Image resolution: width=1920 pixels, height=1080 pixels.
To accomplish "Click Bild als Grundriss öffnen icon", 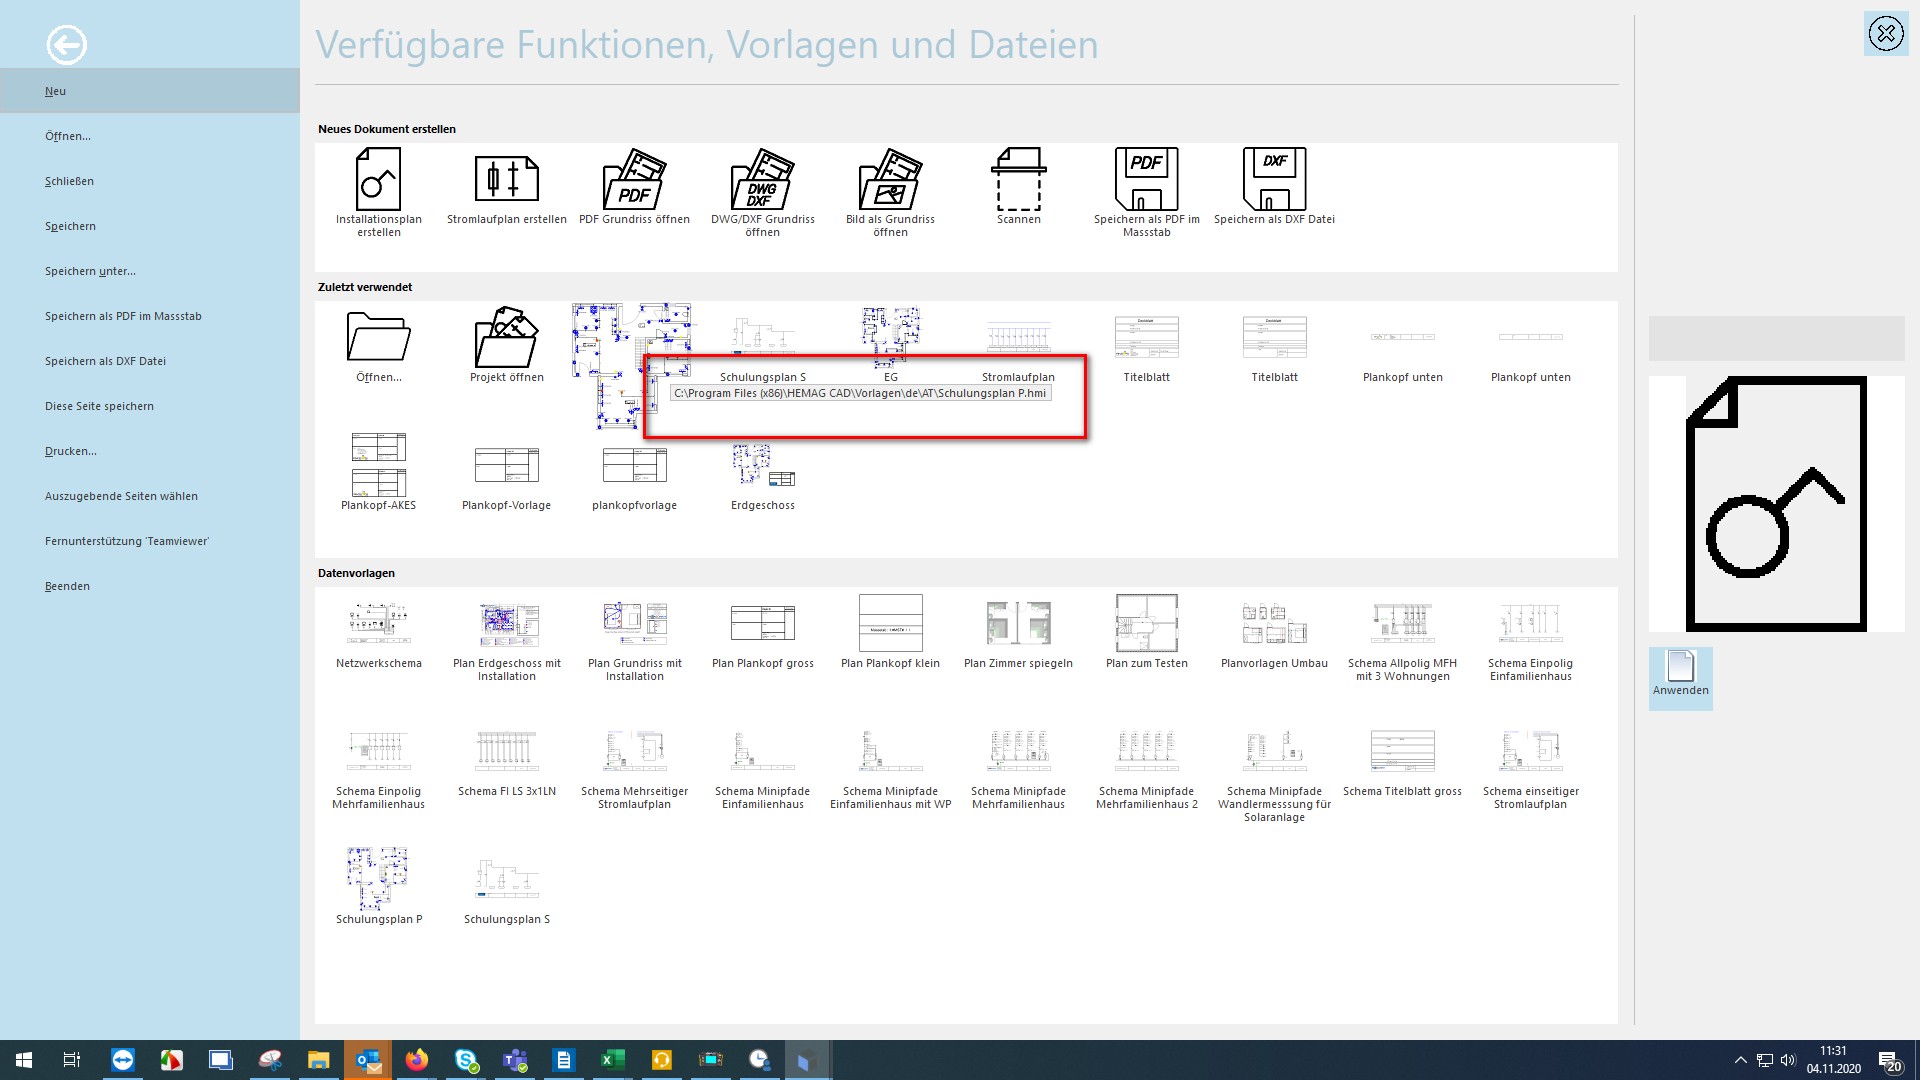I will coord(890,180).
